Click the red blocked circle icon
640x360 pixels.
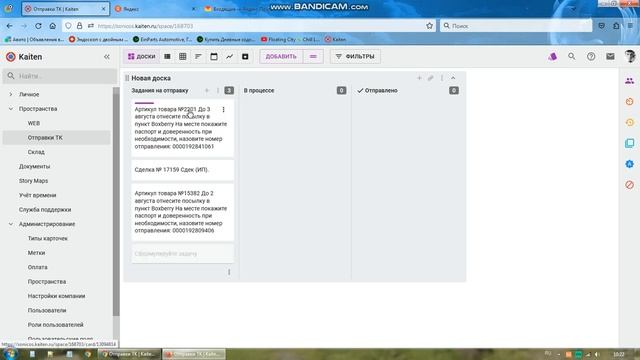(x=629, y=185)
